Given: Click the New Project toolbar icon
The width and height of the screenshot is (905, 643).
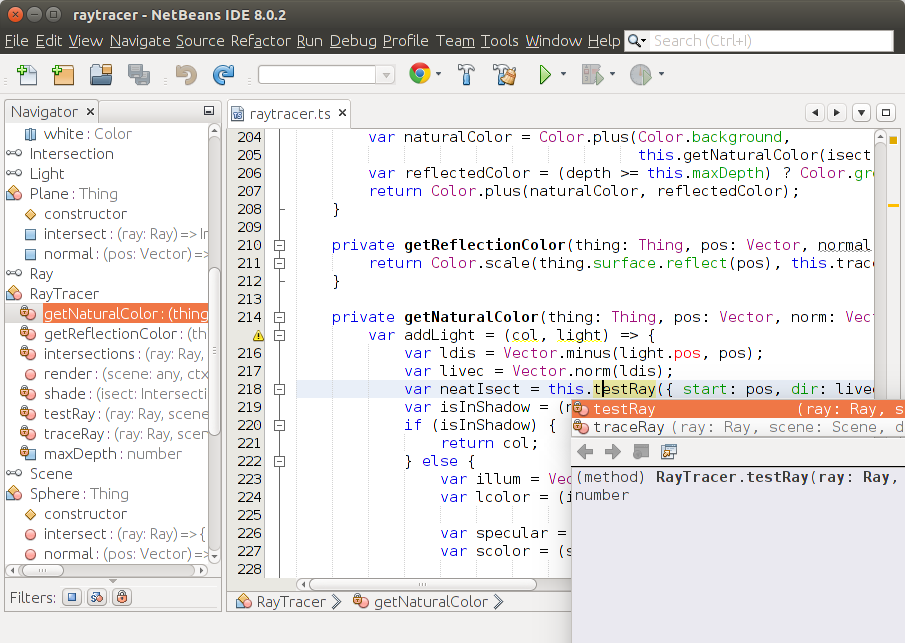Looking at the screenshot, I should [x=62, y=74].
